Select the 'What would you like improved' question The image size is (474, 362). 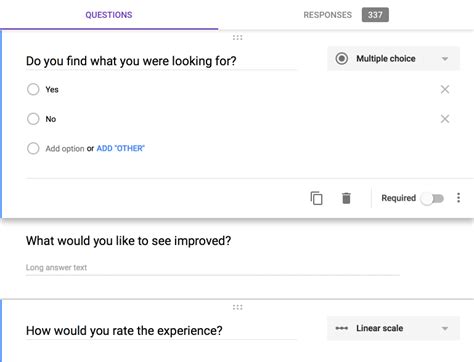pyautogui.click(x=129, y=241)
